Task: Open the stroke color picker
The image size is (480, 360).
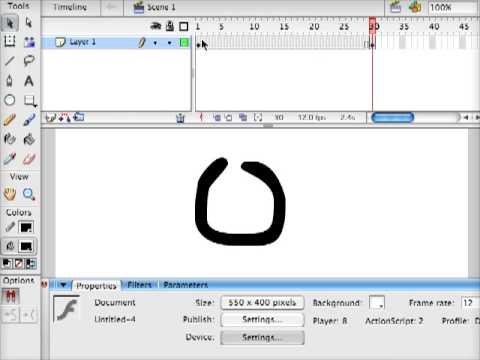Action: (x=26, y=227)
